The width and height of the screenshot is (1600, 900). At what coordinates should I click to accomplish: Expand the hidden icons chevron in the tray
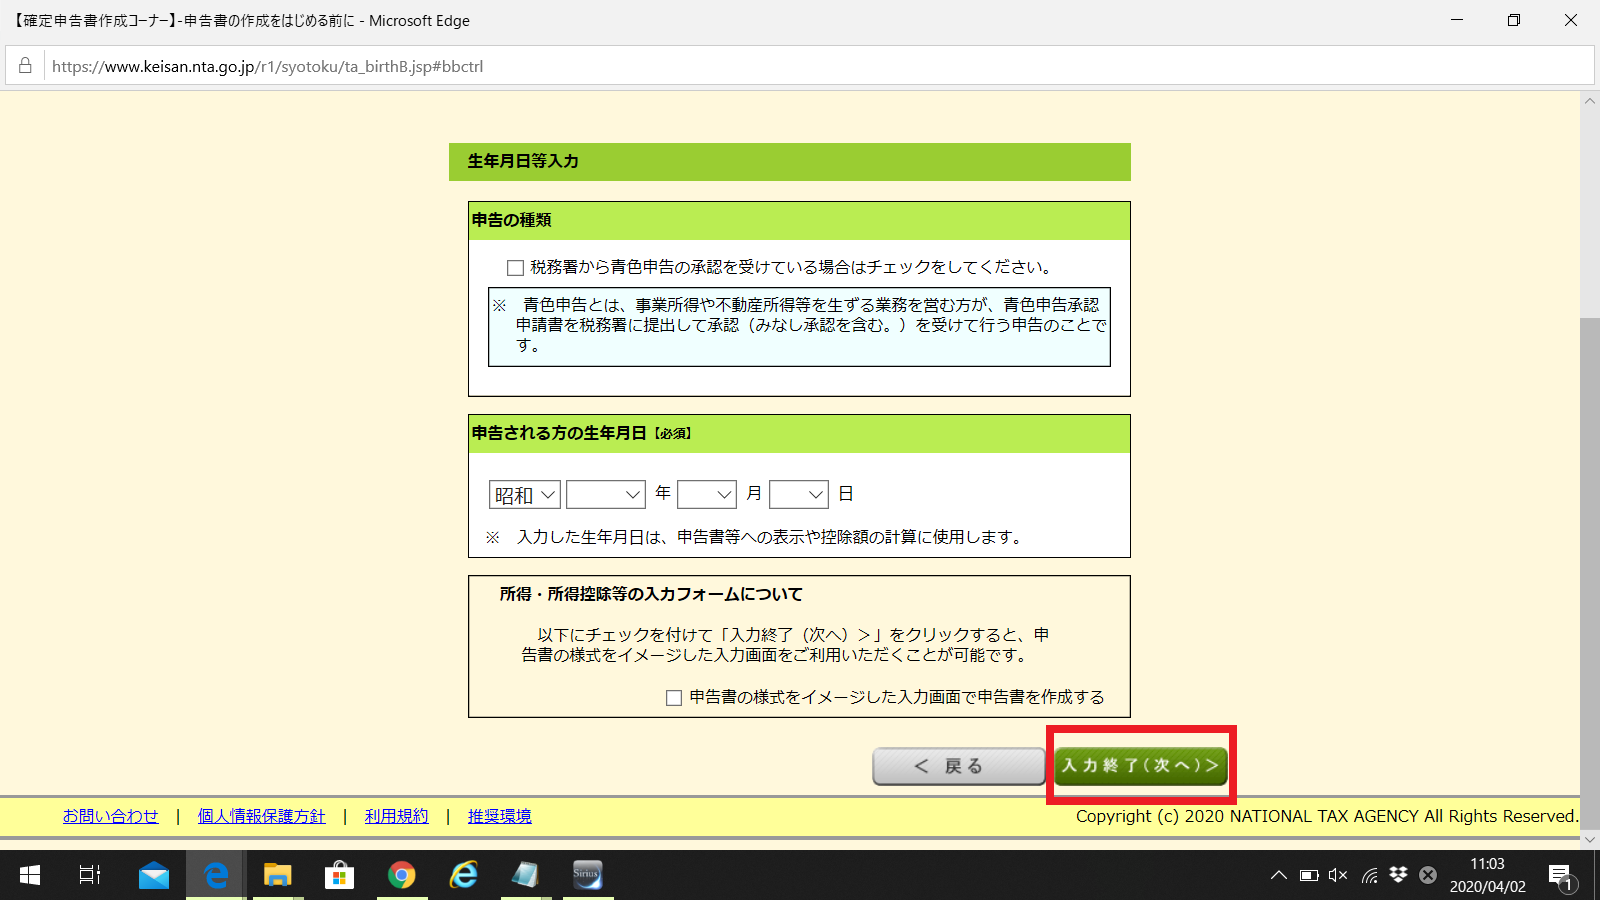(1278, 875)
